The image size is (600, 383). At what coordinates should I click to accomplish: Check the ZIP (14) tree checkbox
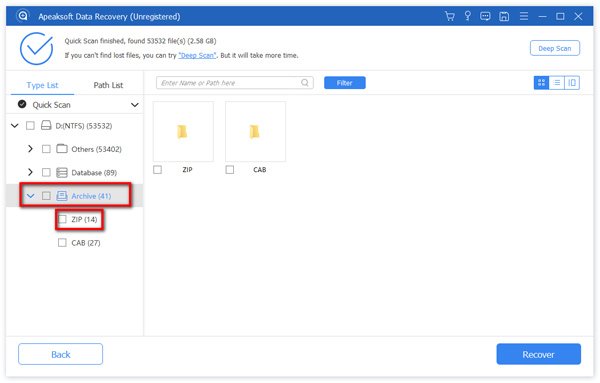(62, 219)
